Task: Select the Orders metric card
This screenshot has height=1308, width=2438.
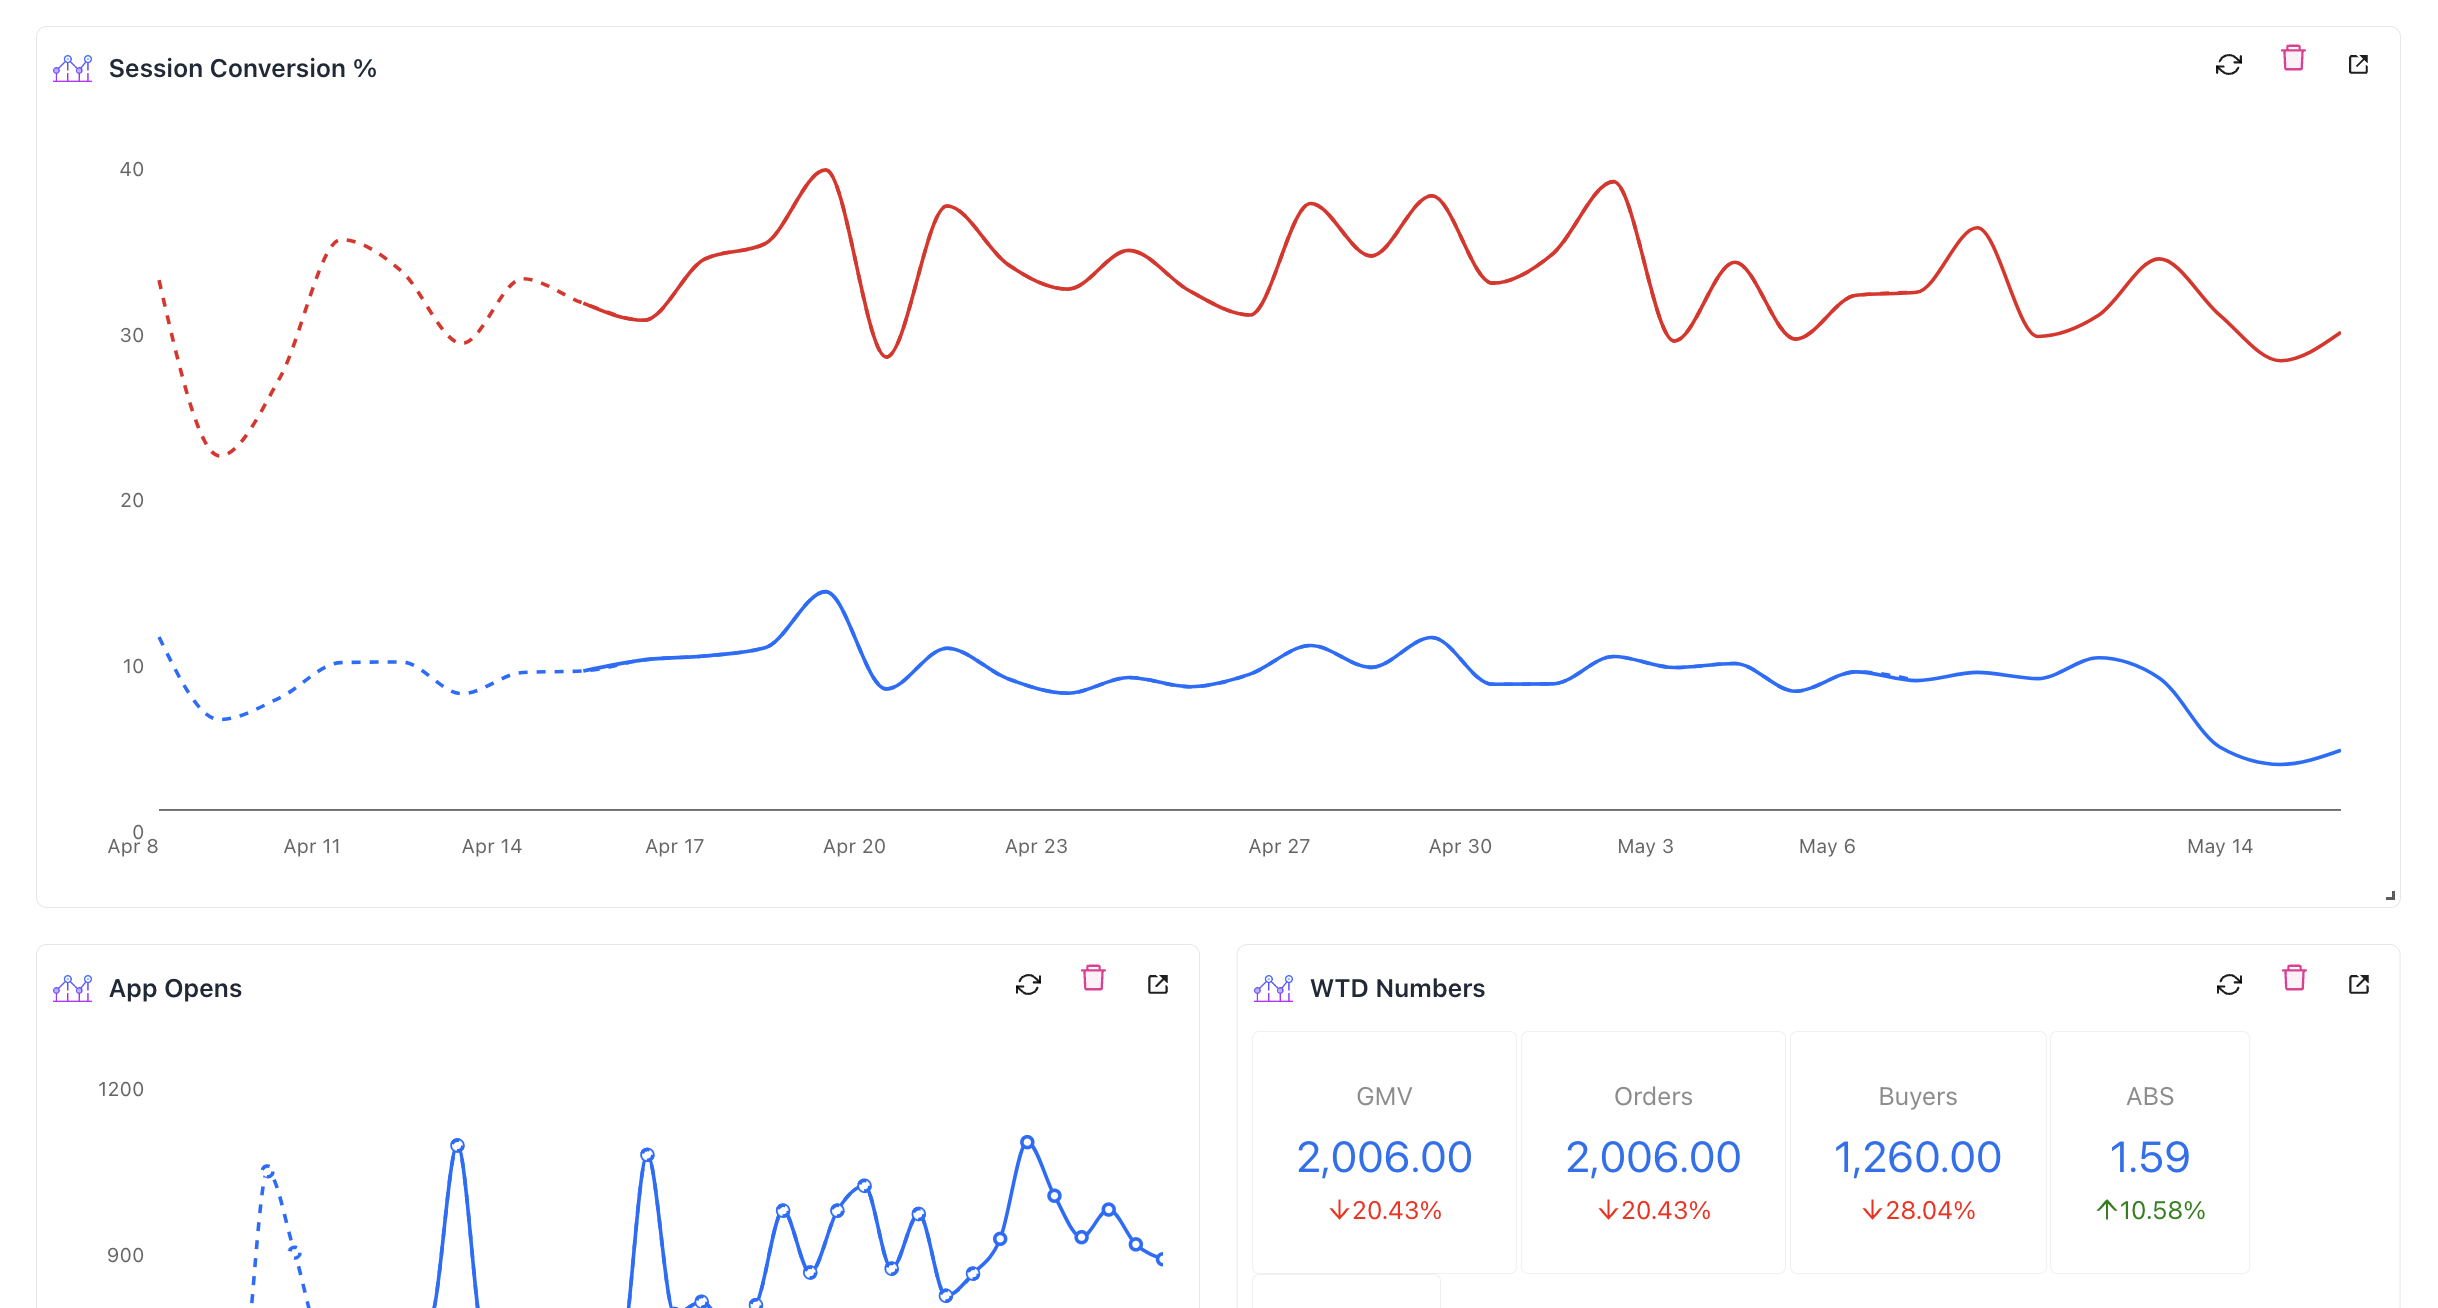Action: tap(1653, 1152)
